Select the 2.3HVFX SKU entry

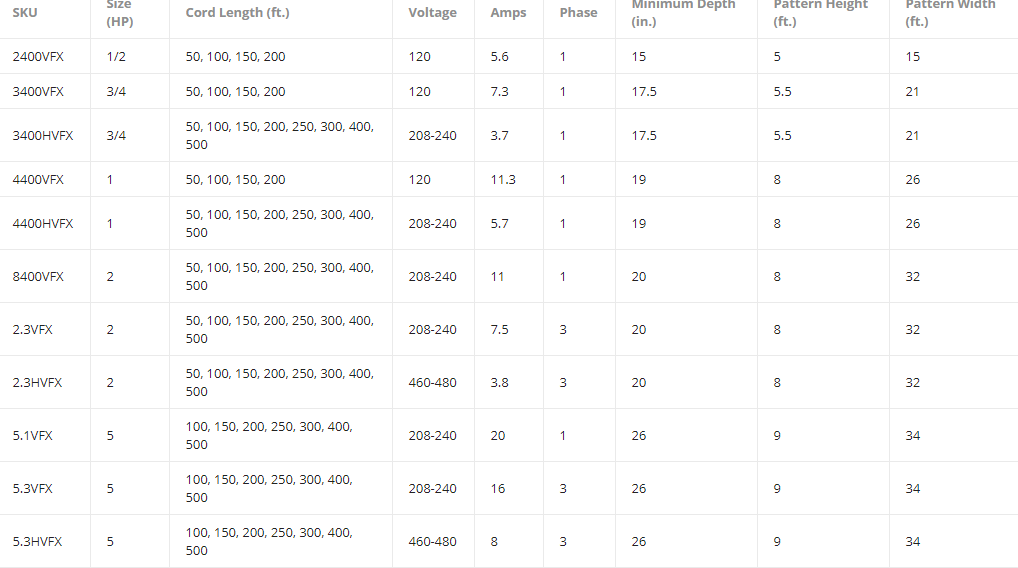coord(37,383)
